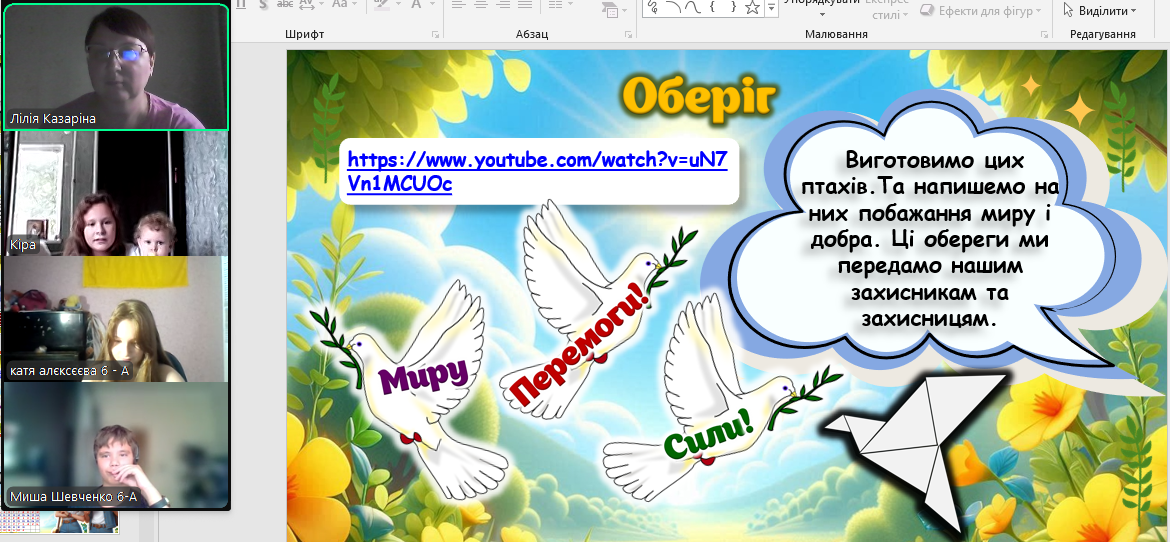The image size is (1170, 542).
Task: Select the arc shape
Action: pos(673,7)
